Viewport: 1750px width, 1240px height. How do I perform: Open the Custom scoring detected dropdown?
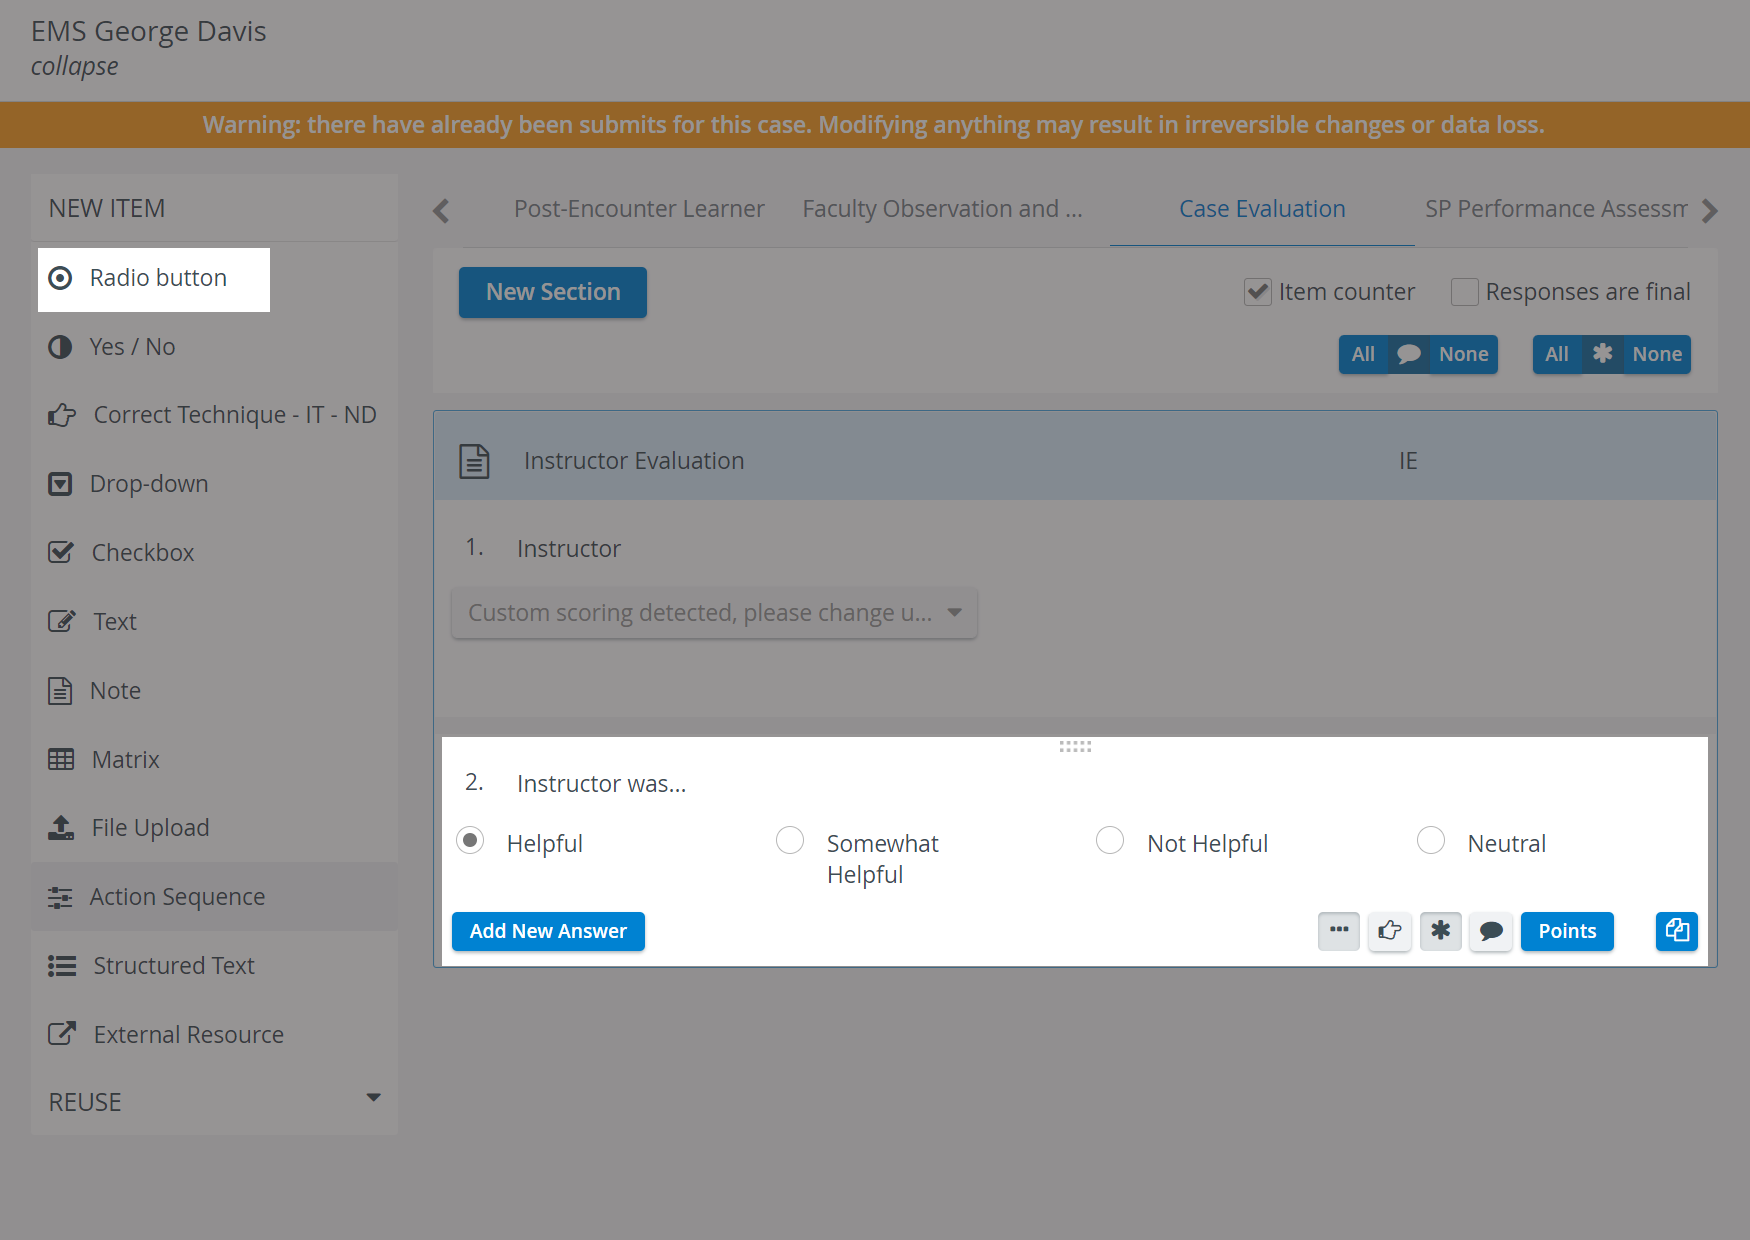pos(714,613)
